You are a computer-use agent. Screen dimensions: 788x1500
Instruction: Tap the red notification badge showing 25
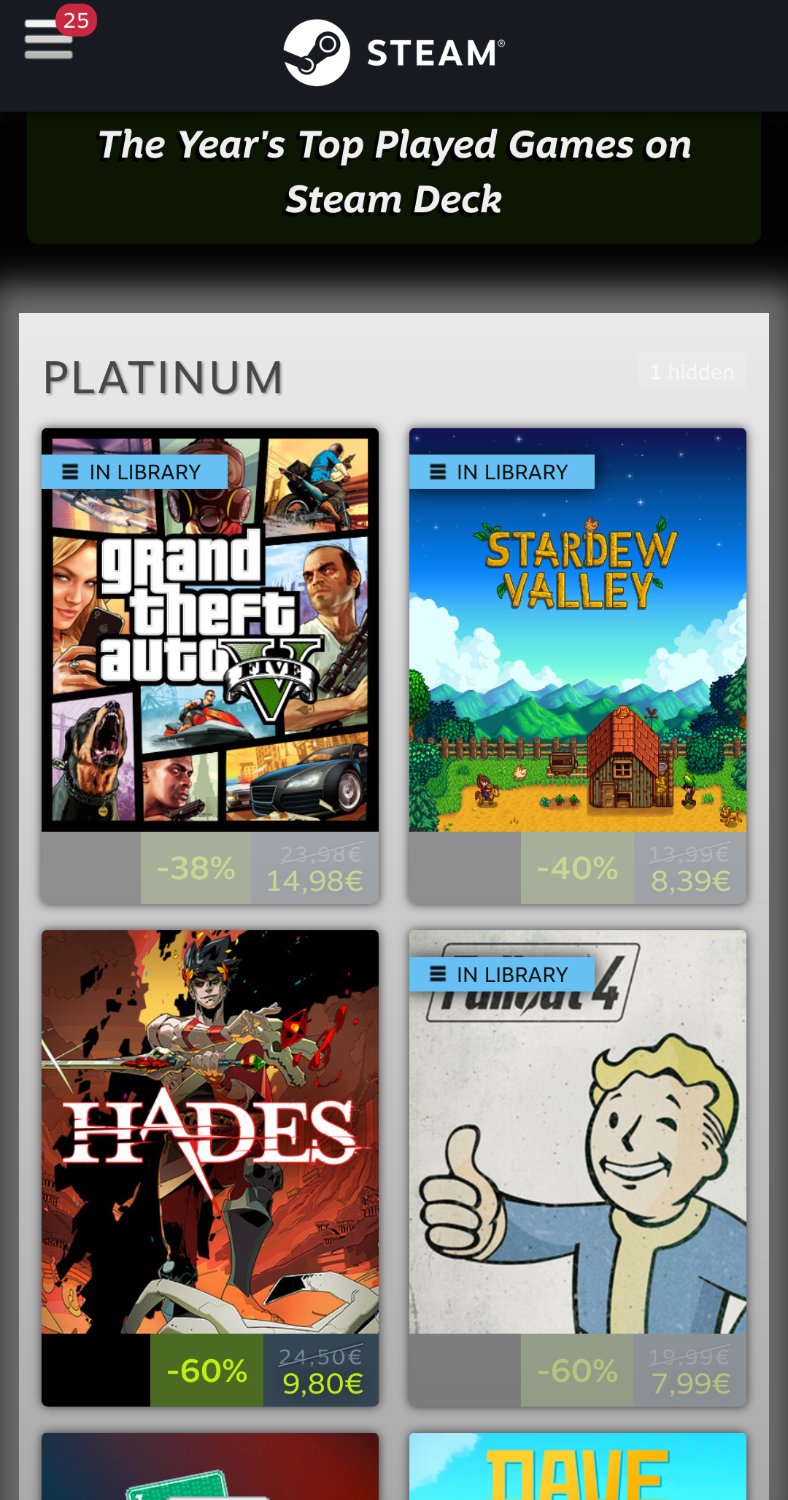coord(76,20)
